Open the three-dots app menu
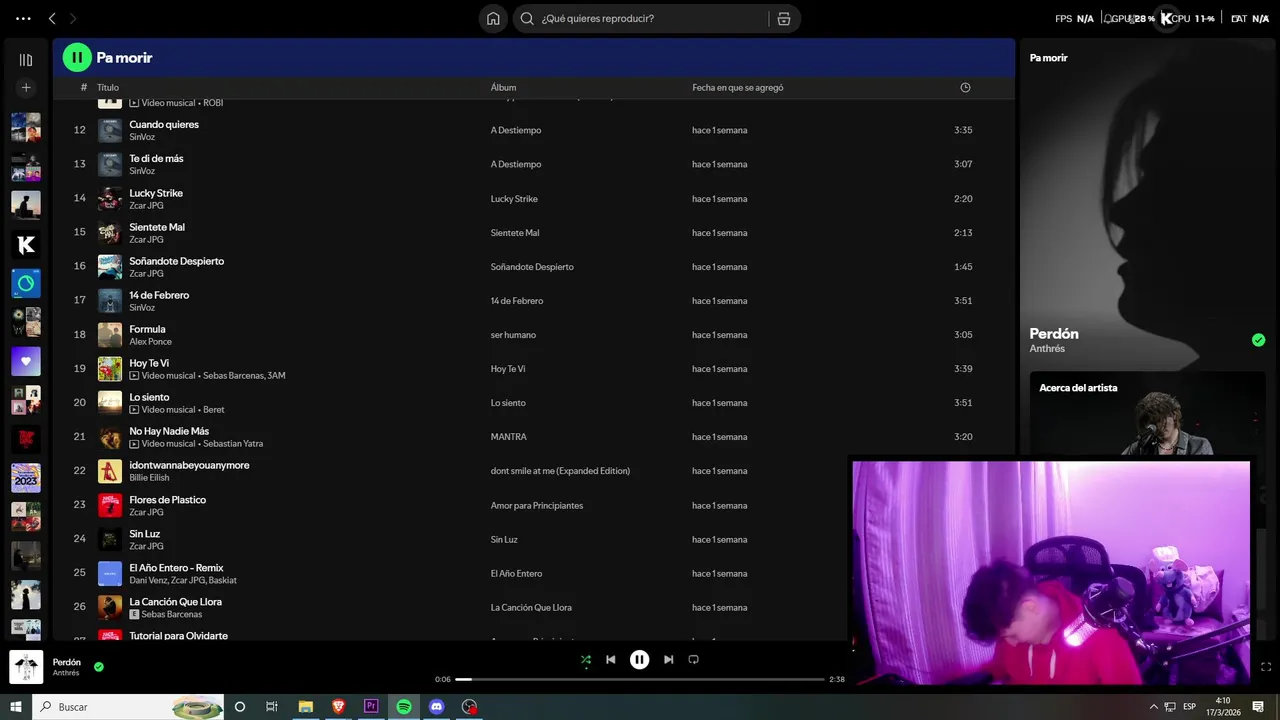This screenshot has height=720, width=1280. (23, 18)
